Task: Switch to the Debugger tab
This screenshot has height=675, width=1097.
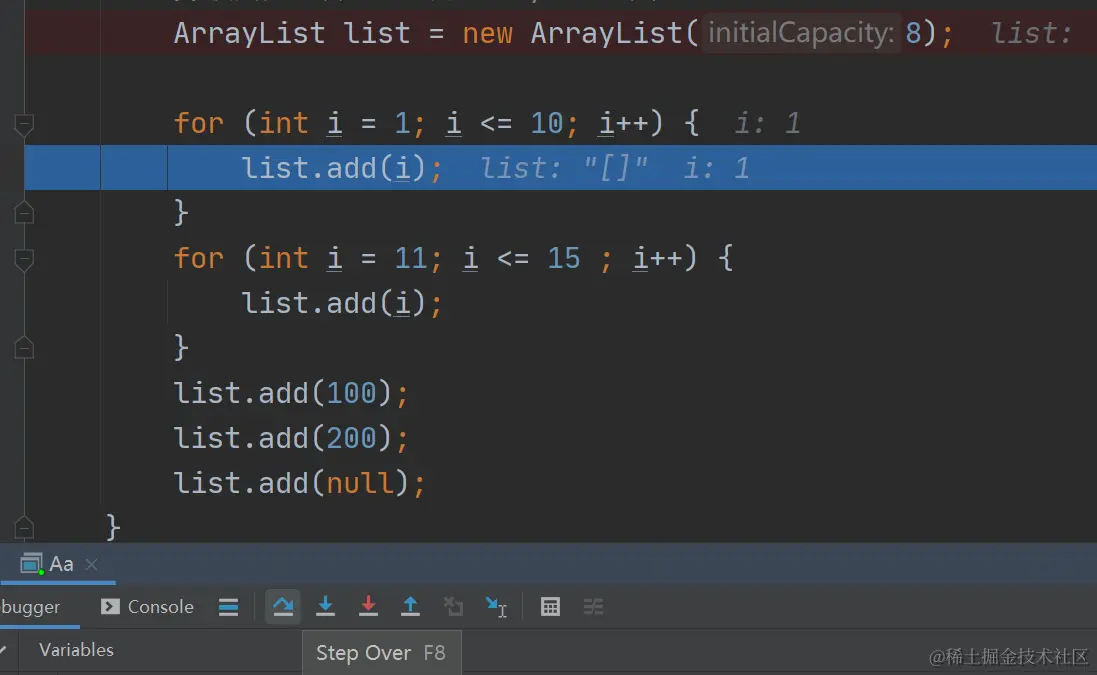Action: pyautogui.click(x=30, y=606)
